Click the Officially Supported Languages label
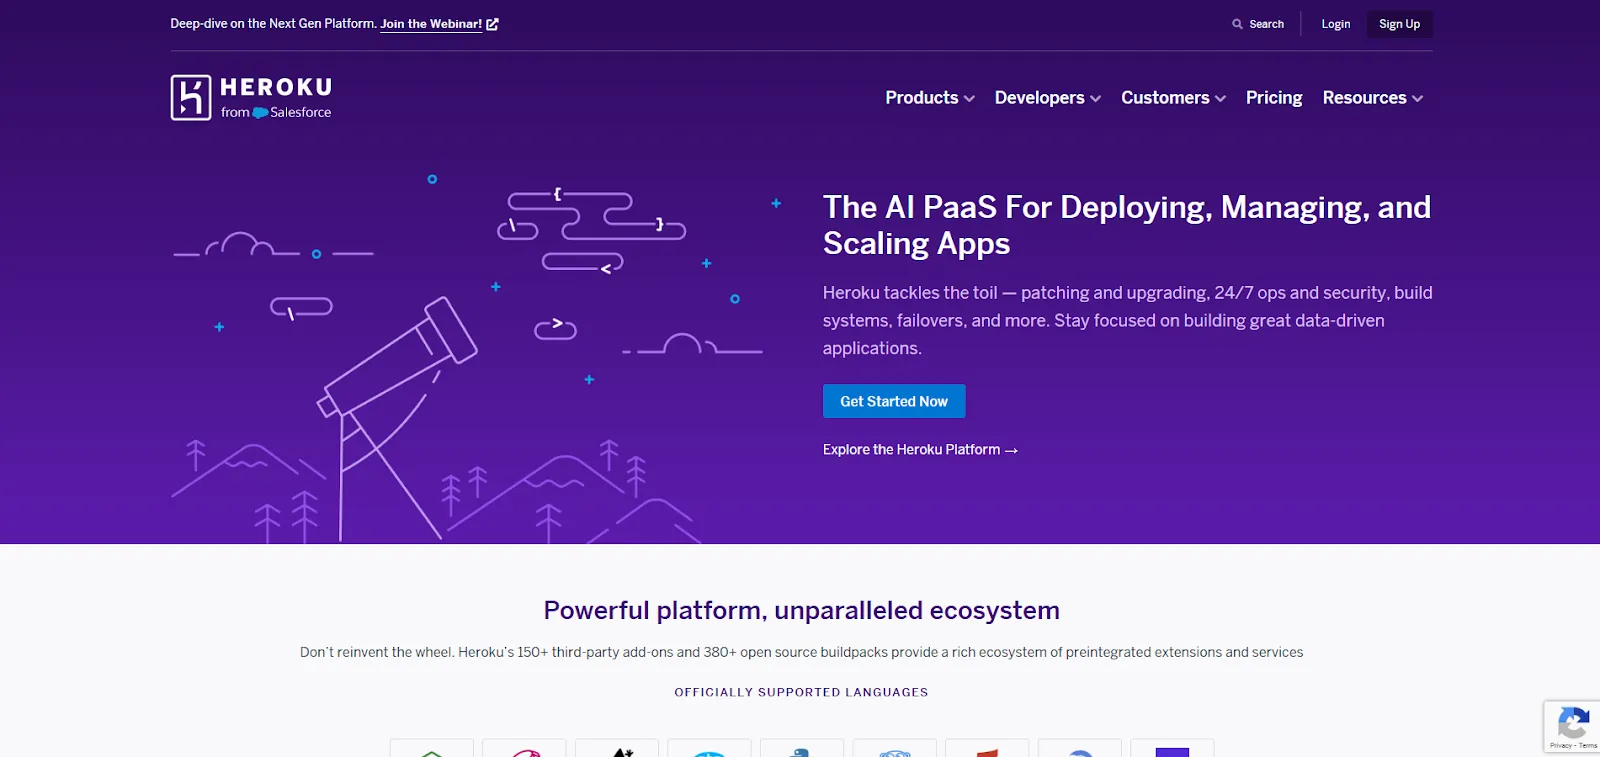This screenshot has width=1600, height=757. tap(801, 692)
